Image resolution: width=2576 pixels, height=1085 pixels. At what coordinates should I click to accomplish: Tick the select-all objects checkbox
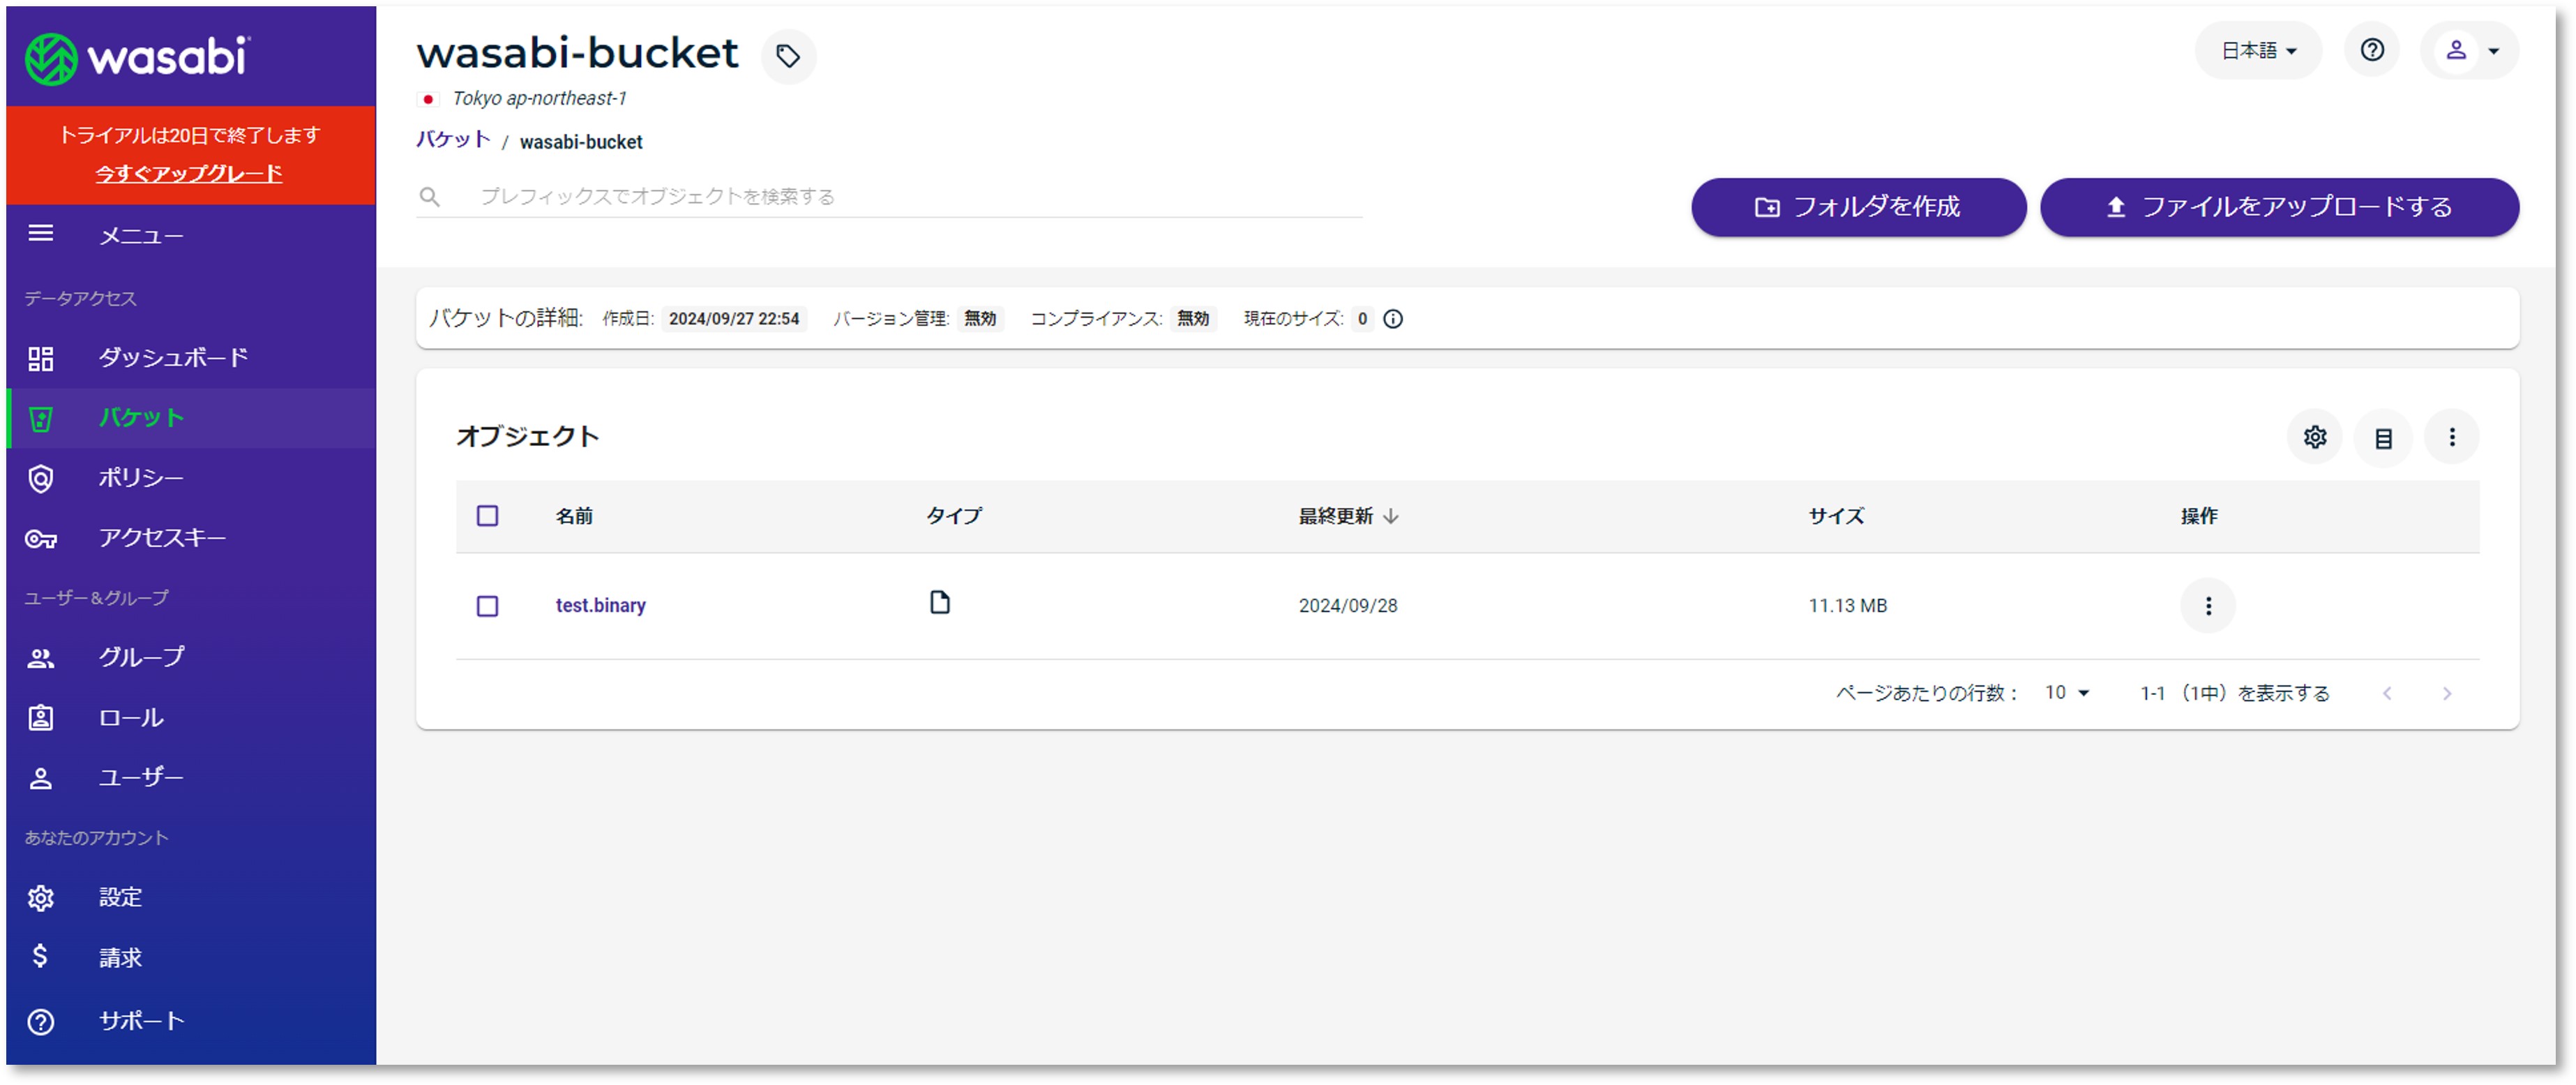pyautogui.click(x=487, y=516)
